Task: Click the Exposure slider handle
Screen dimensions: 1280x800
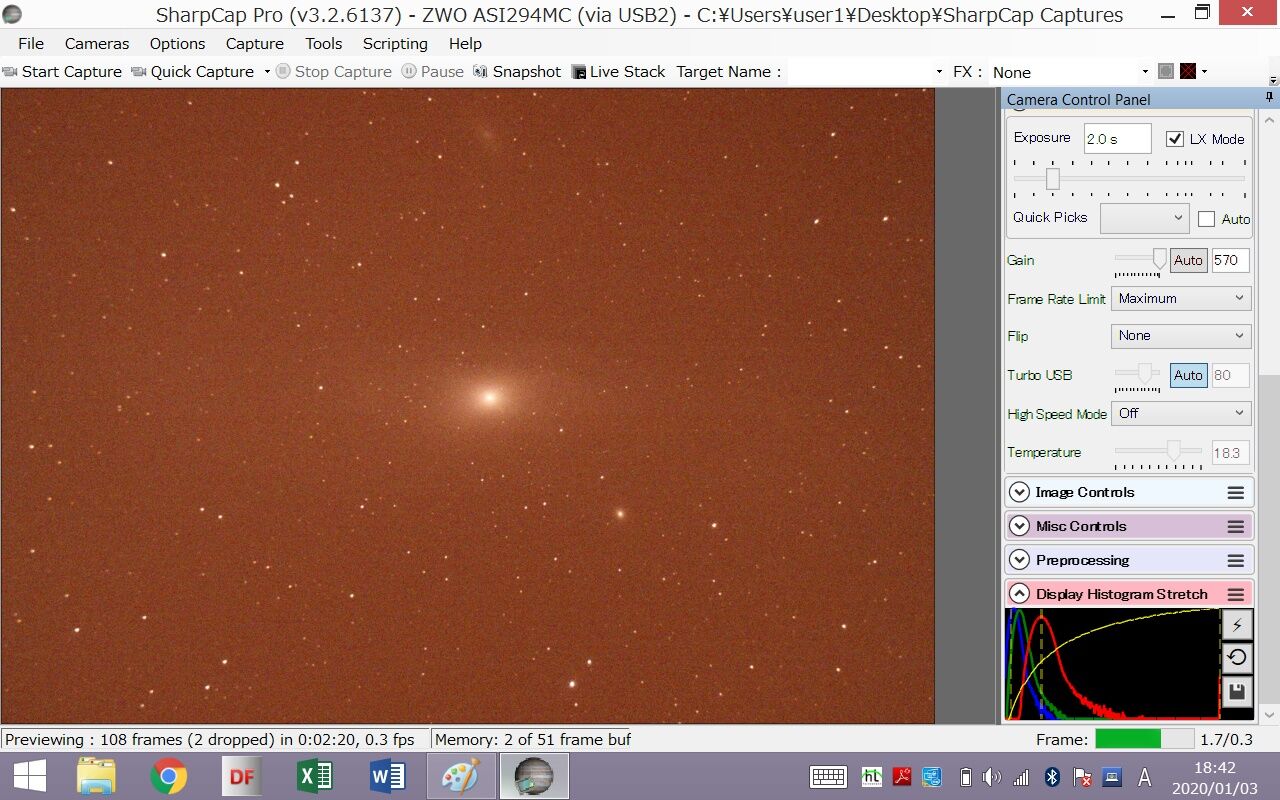Action: [x=1052, y=179]
